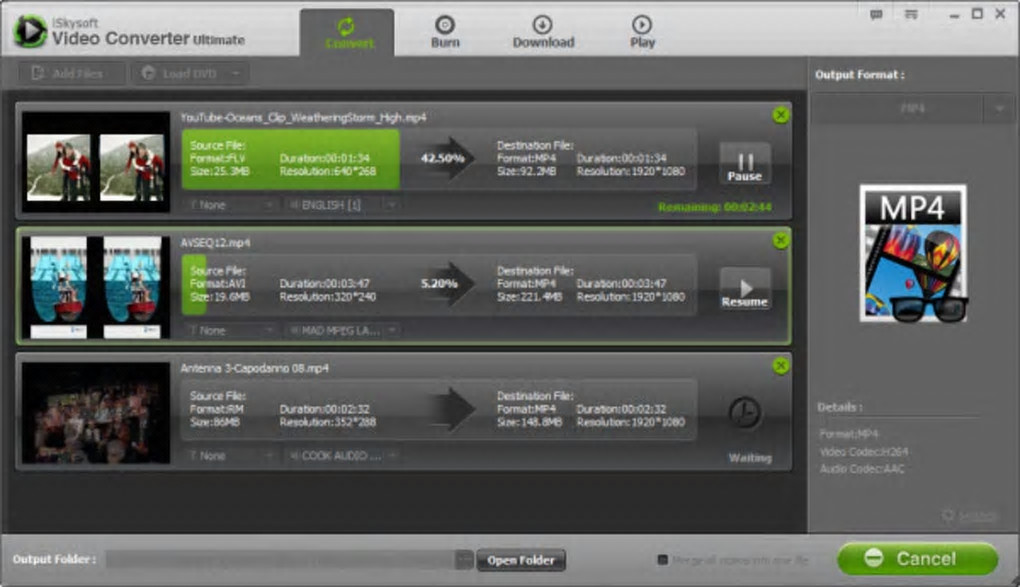Click the browse output folder button
The width and height of the screenshot is (1020, 587).
click(464, 559)
